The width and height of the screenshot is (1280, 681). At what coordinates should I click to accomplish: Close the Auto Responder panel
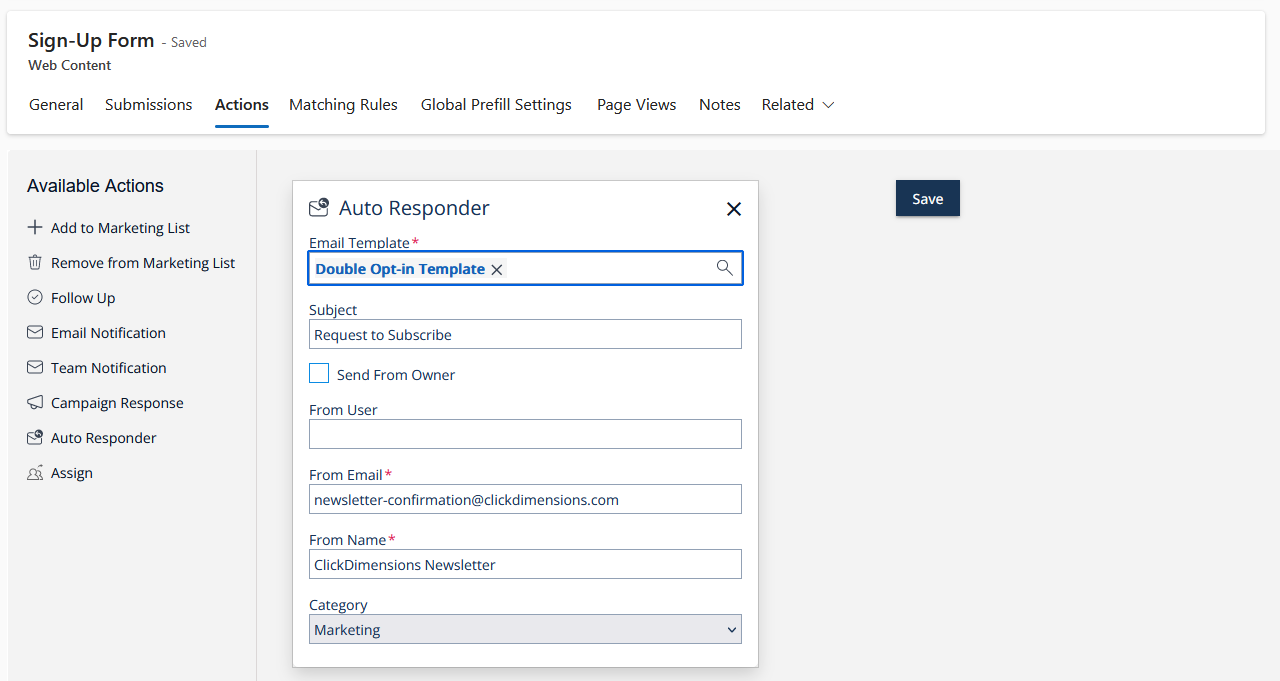[x=734, y=208]
